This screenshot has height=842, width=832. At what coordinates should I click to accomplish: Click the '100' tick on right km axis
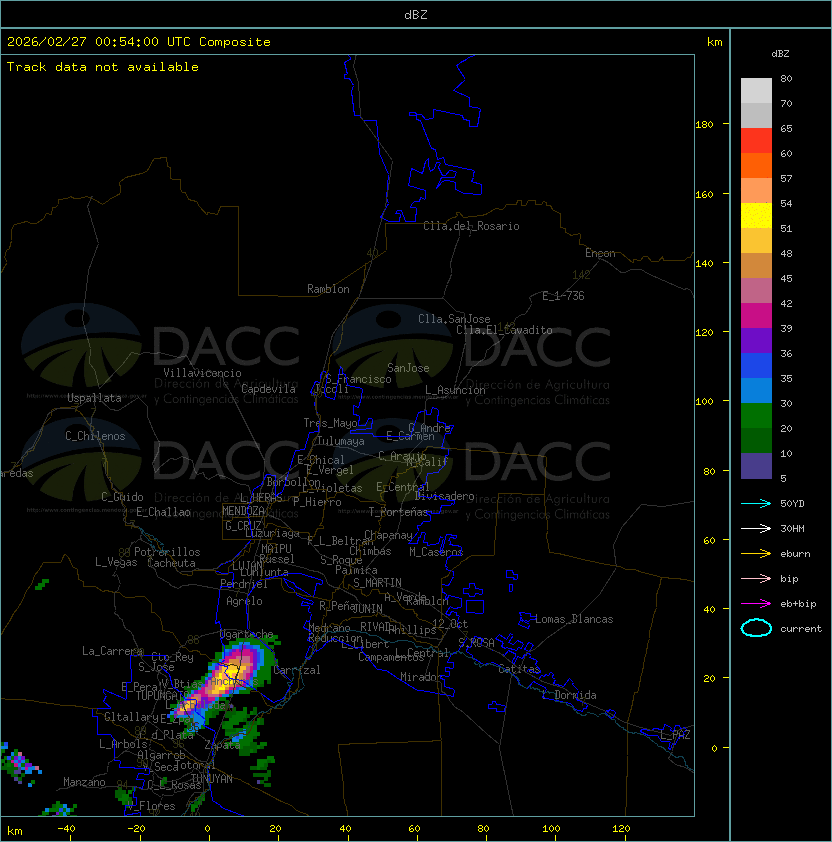click(704, 402)
